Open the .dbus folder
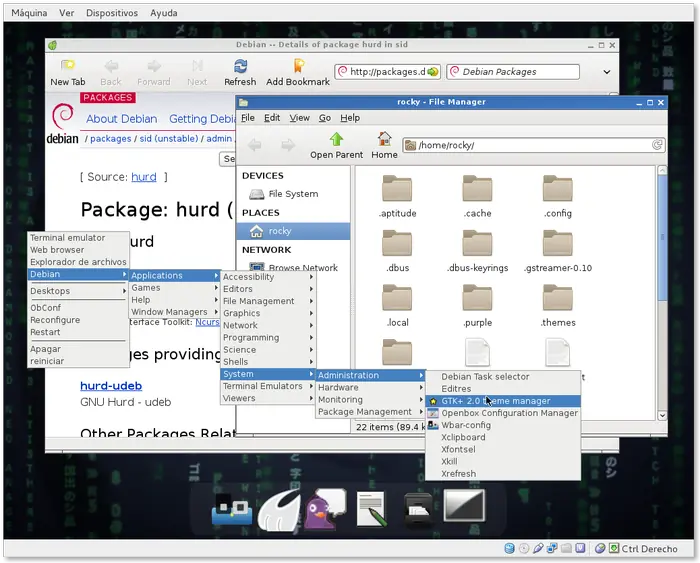 pyautogui.click(x=397, y=251)
